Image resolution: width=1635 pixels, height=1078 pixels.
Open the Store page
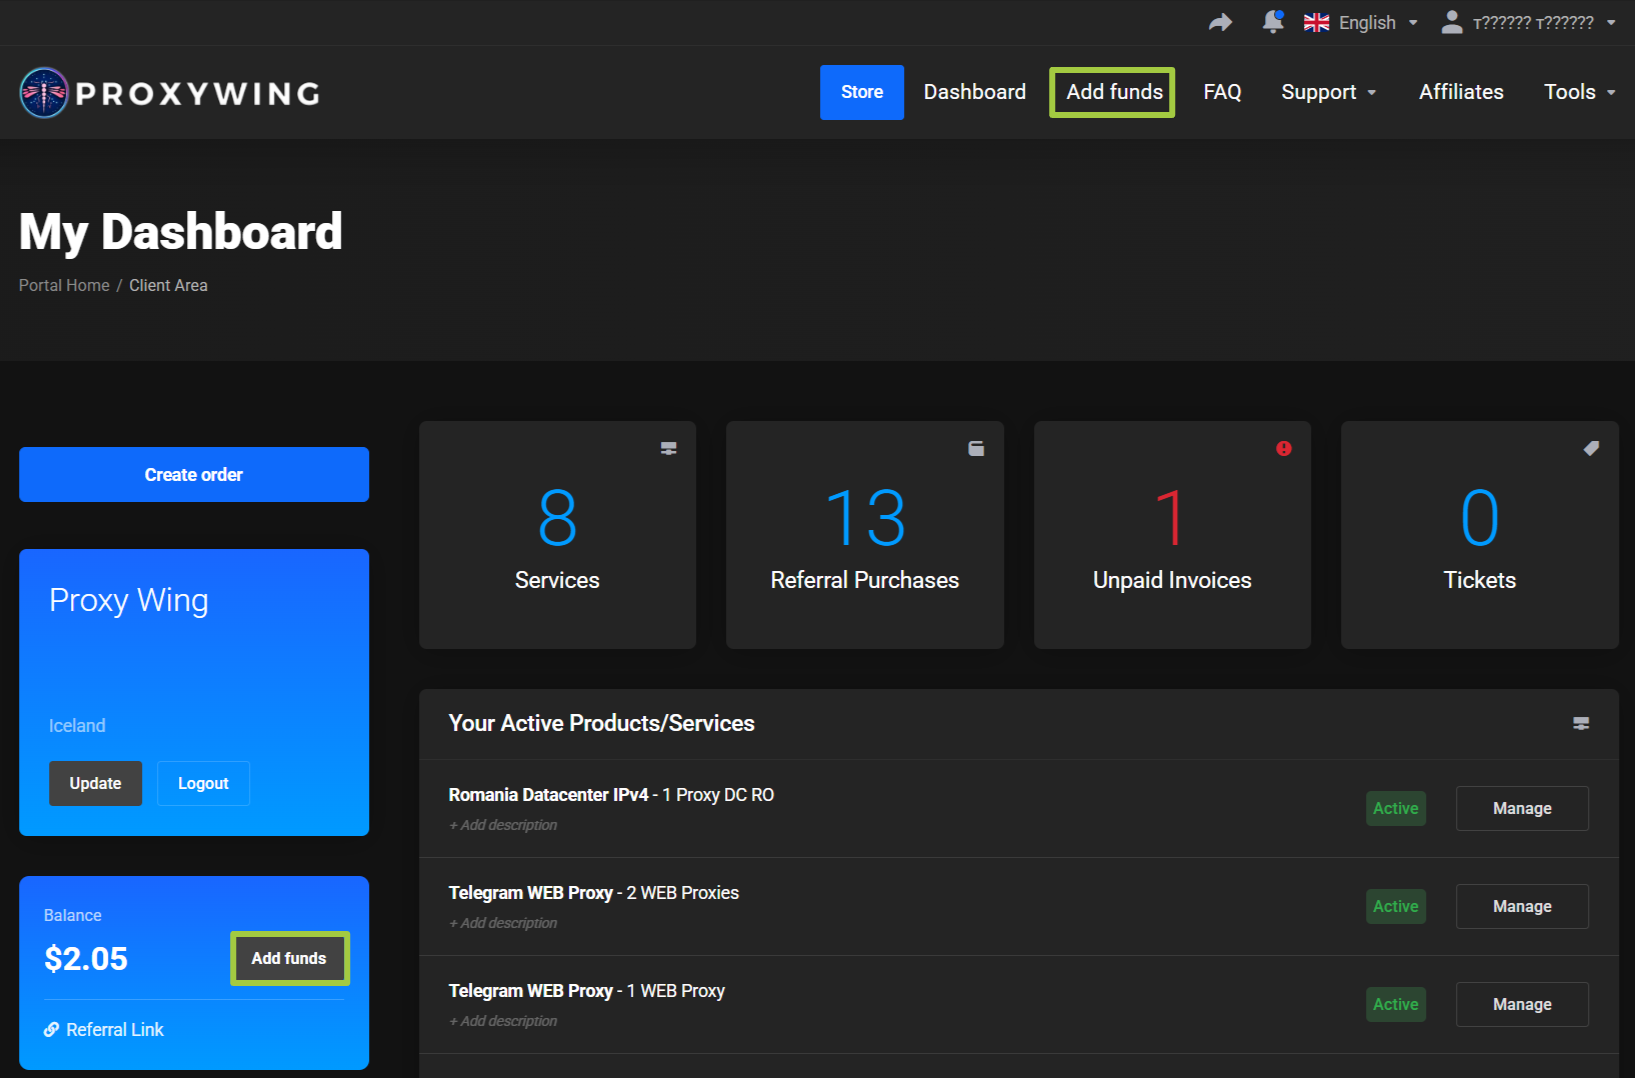pos(862,92)
